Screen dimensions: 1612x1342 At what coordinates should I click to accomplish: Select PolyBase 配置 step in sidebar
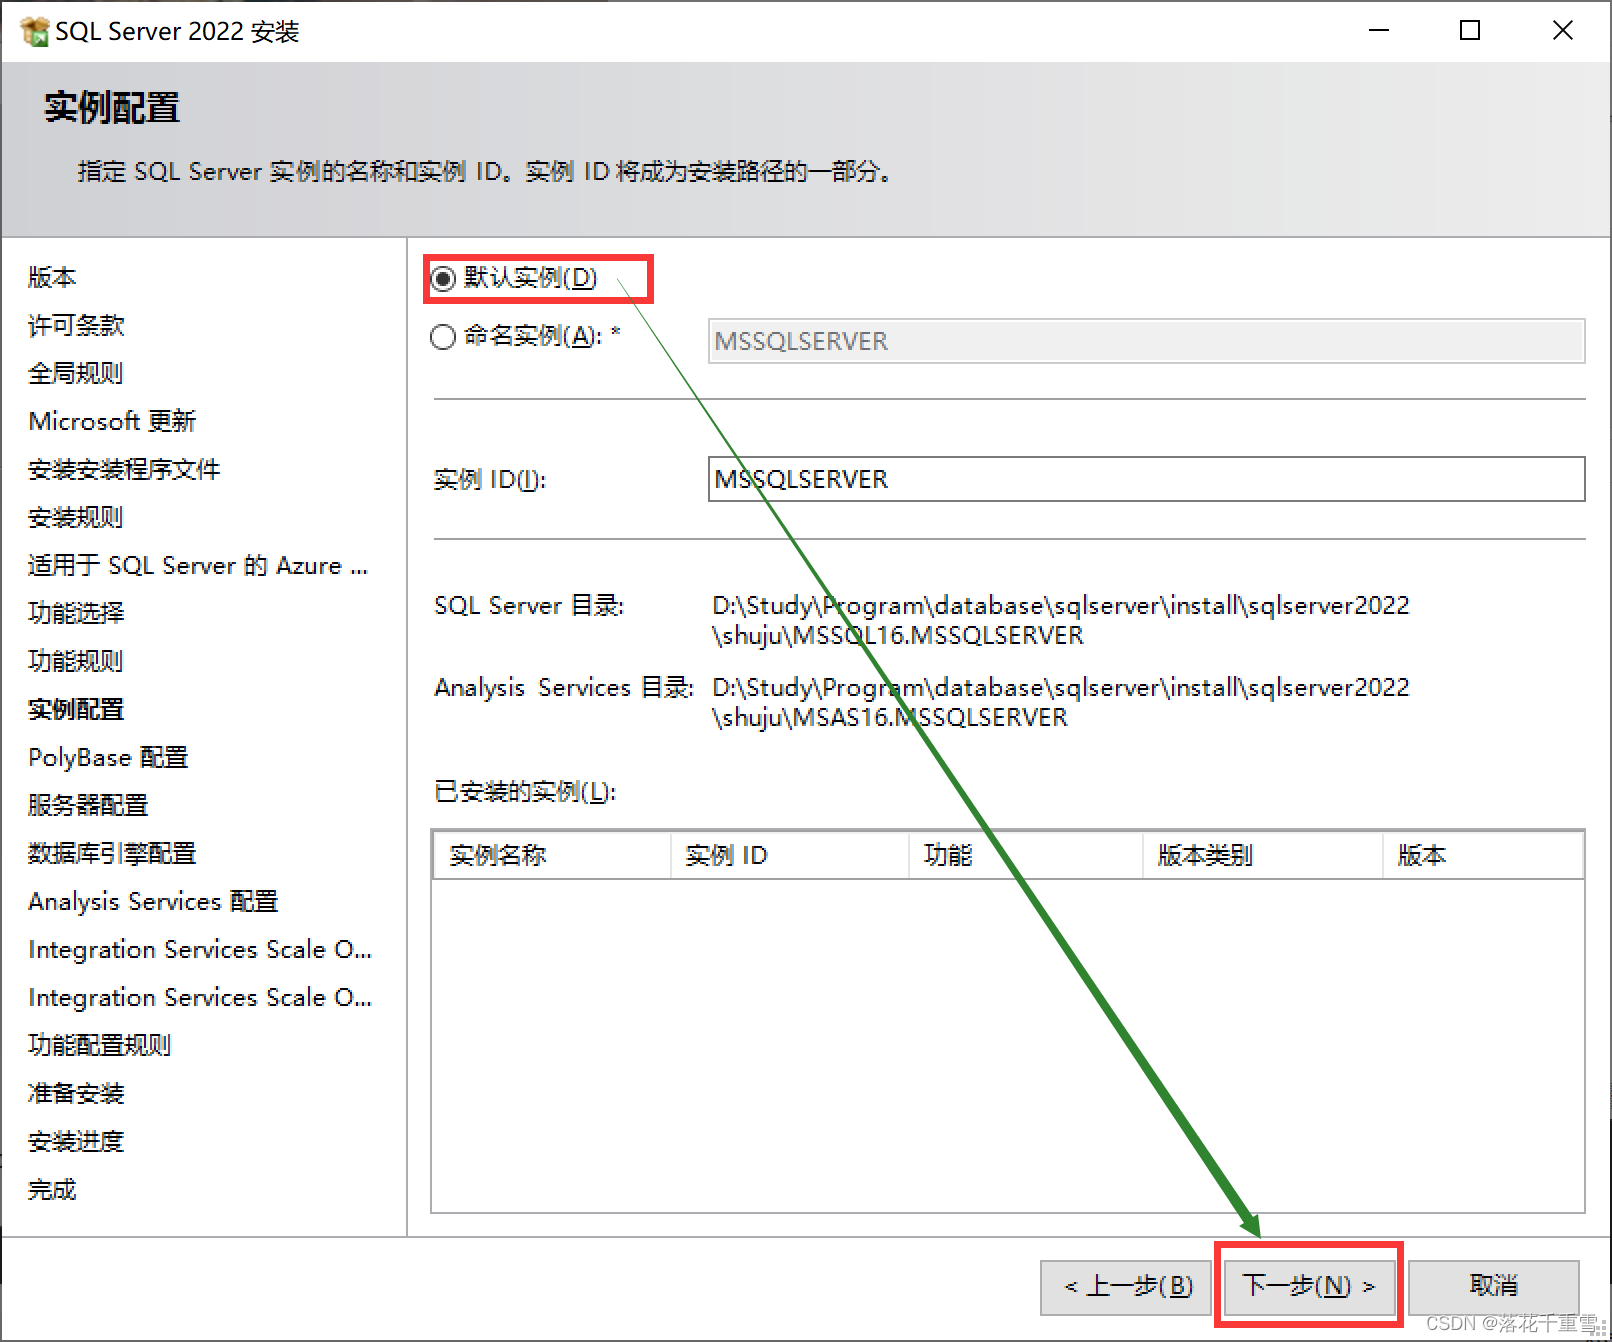pos(108,757)
